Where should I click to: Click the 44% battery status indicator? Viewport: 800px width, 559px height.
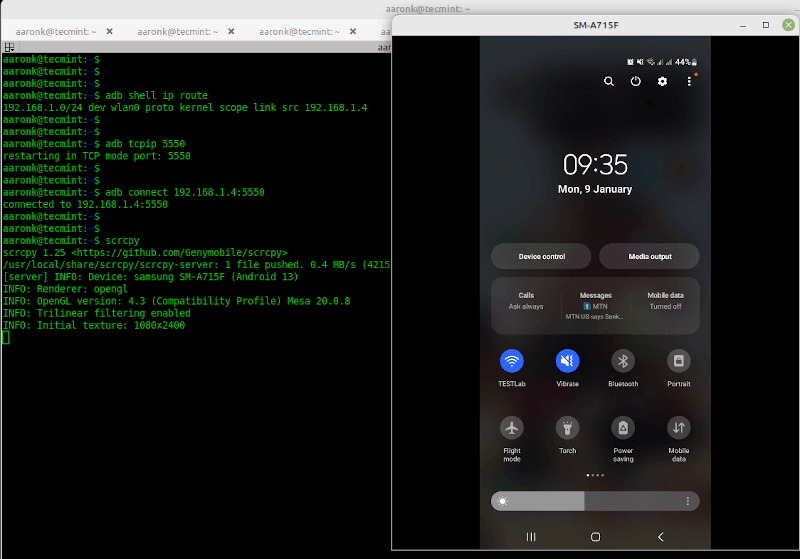click(686, 62)
